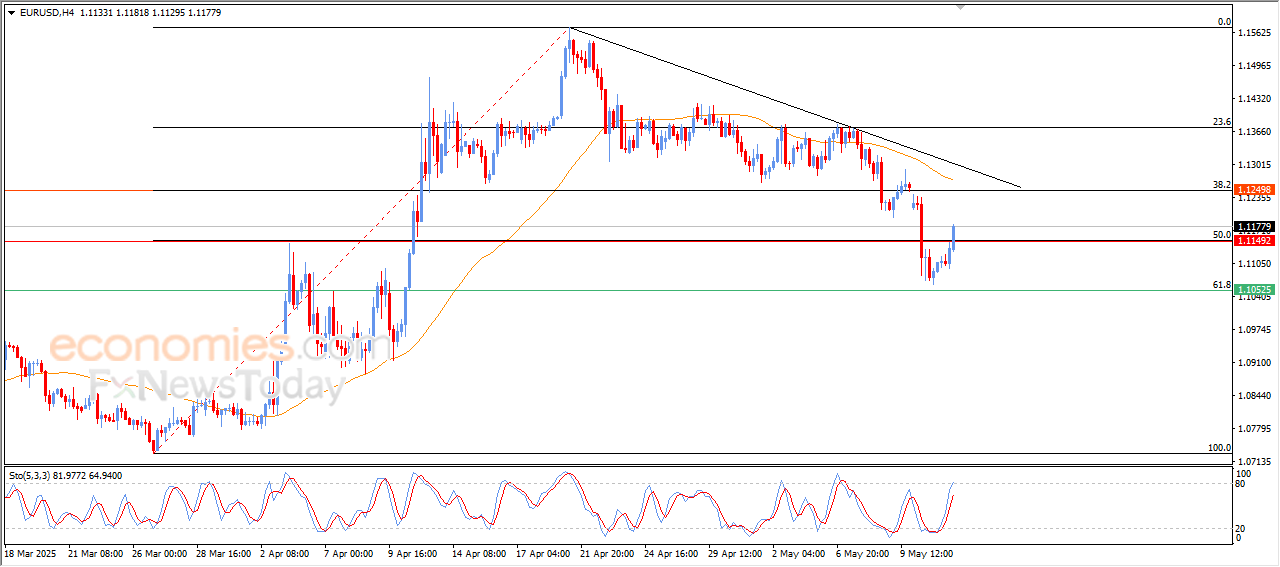Select the descending black trendline
1280x567 pixels.
[795, 107]
